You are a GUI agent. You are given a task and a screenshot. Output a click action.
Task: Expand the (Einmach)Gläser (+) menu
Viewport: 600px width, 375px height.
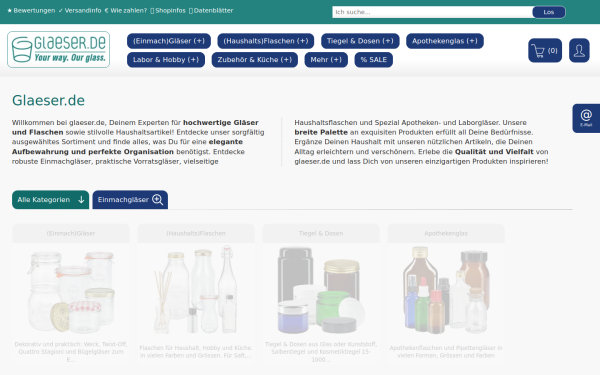pyautogui.click(x=169, y=41)
